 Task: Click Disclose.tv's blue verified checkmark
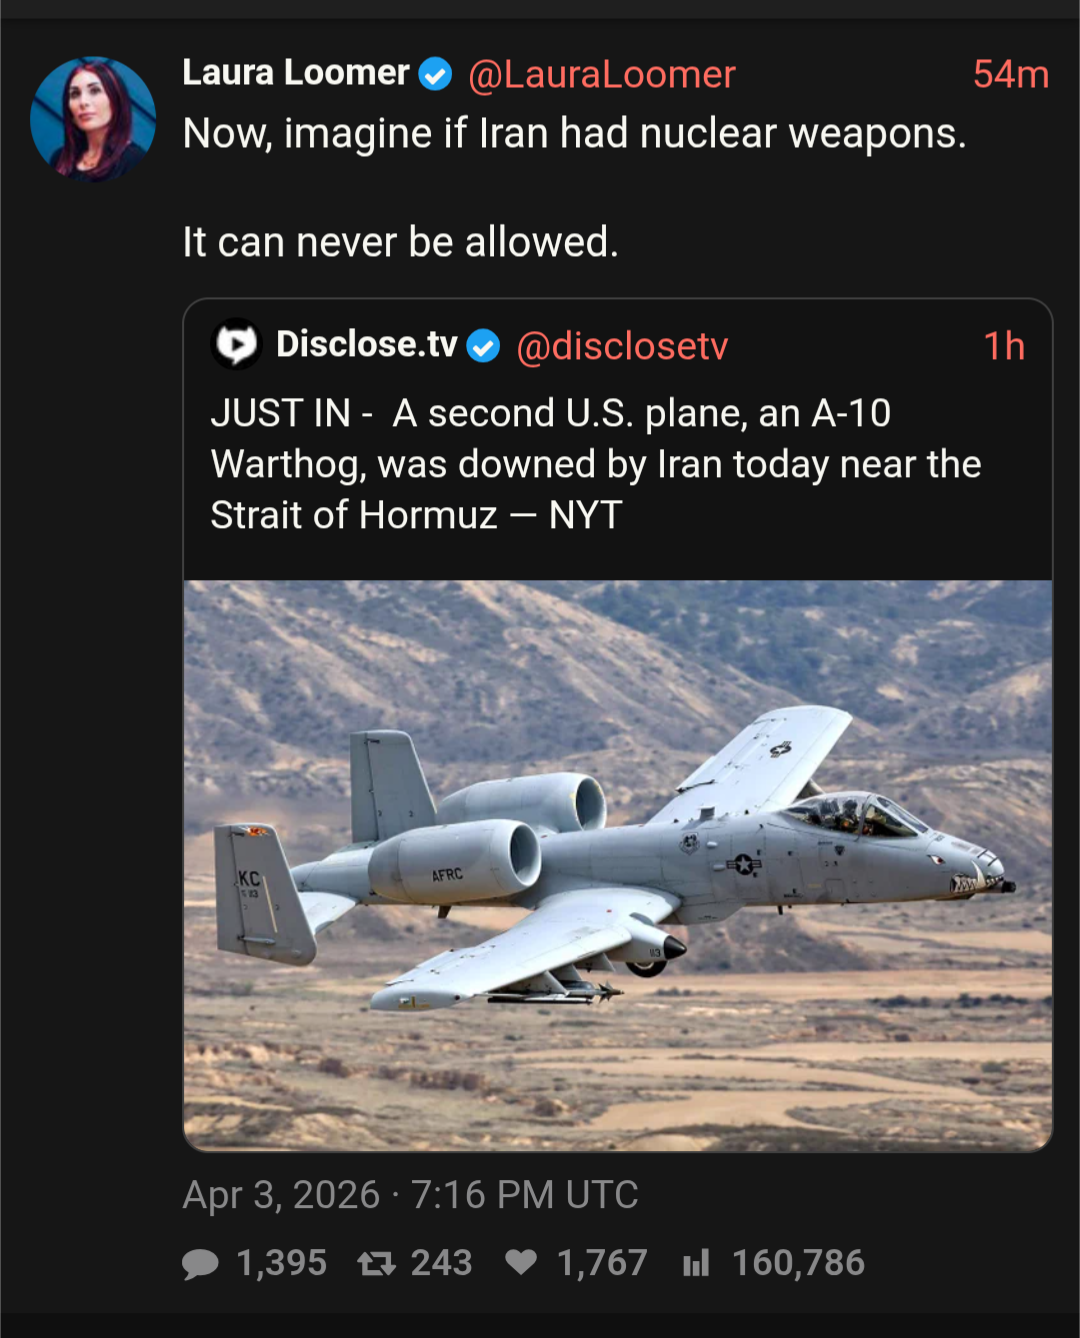point(484,346)
